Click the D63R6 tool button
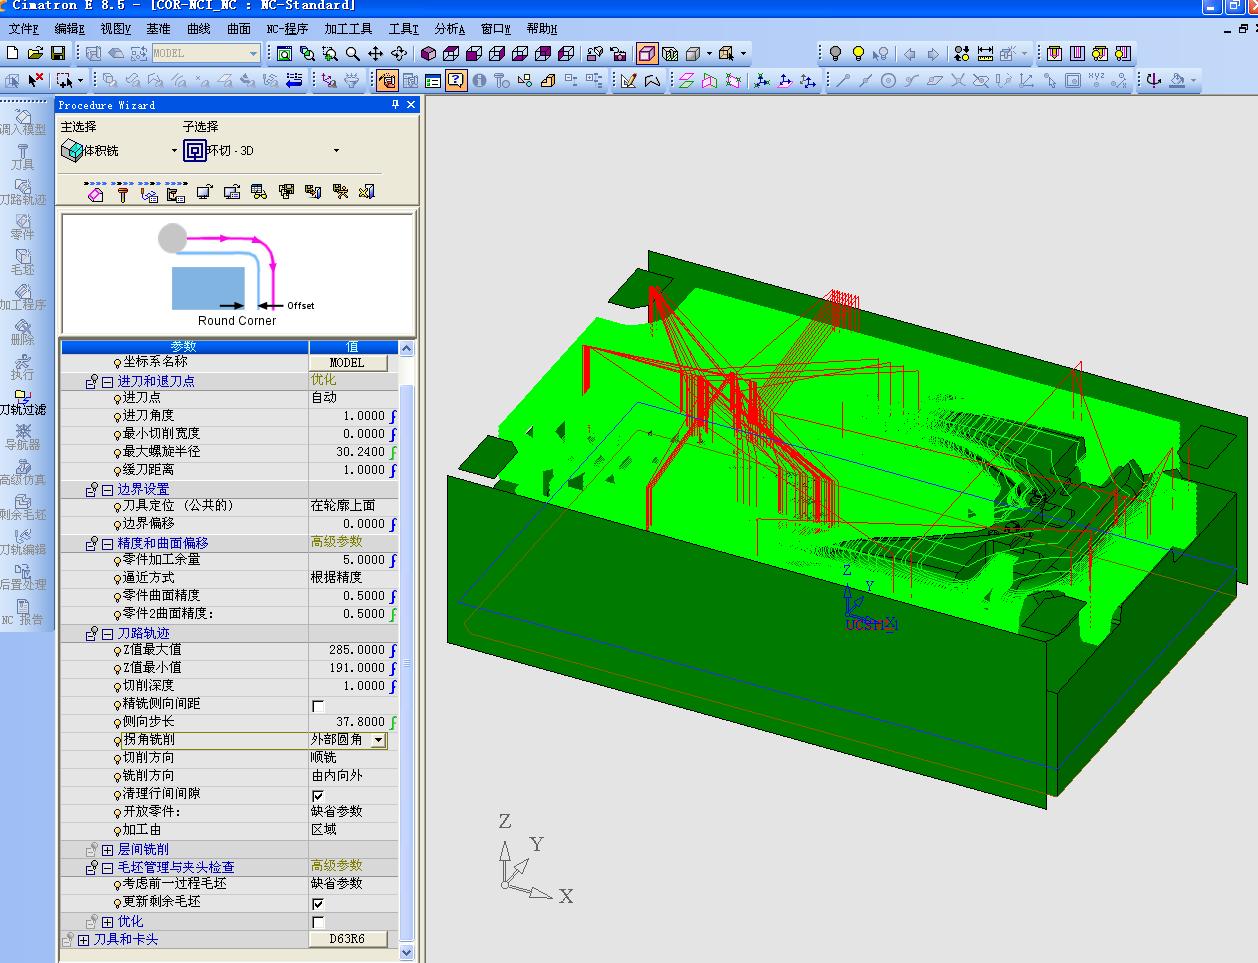 pyautogui.click(x=347, y=940)
